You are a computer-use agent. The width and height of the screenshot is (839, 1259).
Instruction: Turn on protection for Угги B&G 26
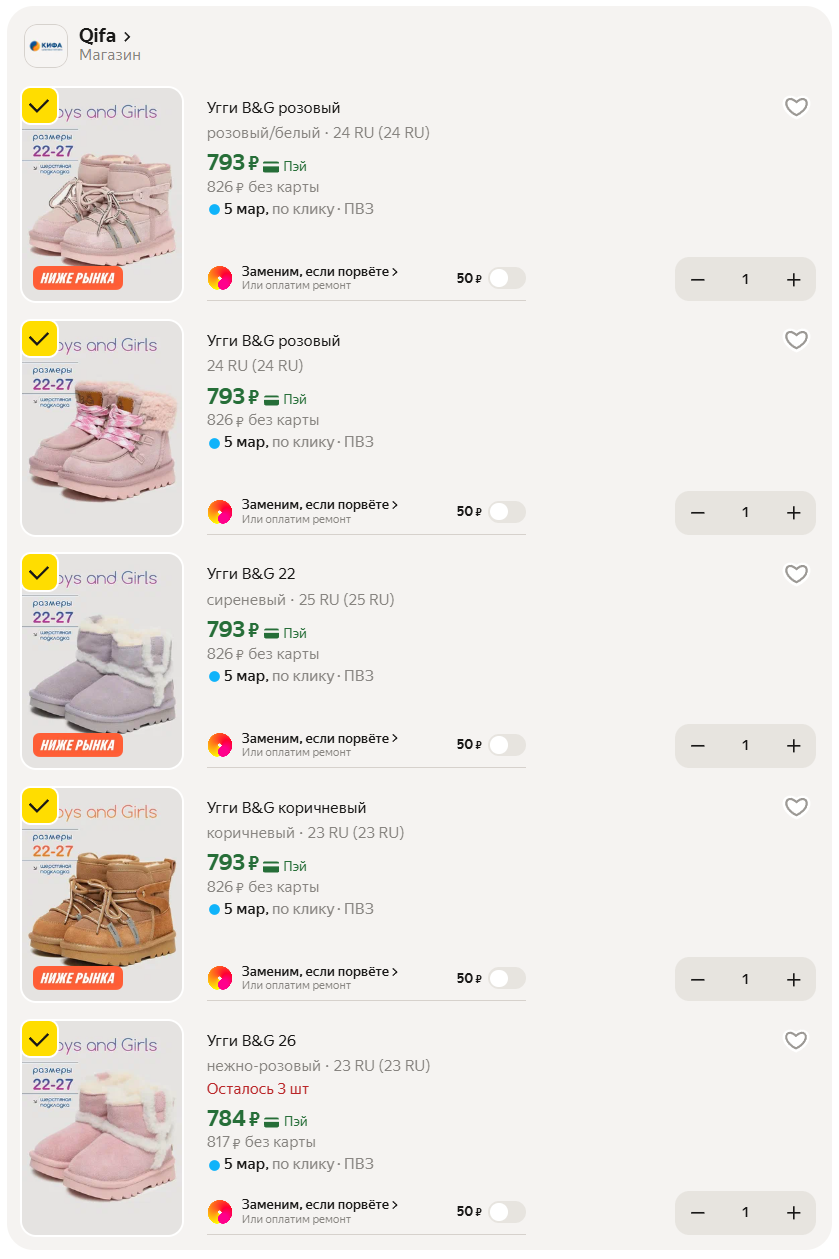pyautogui.click(x=506, y=1212)
